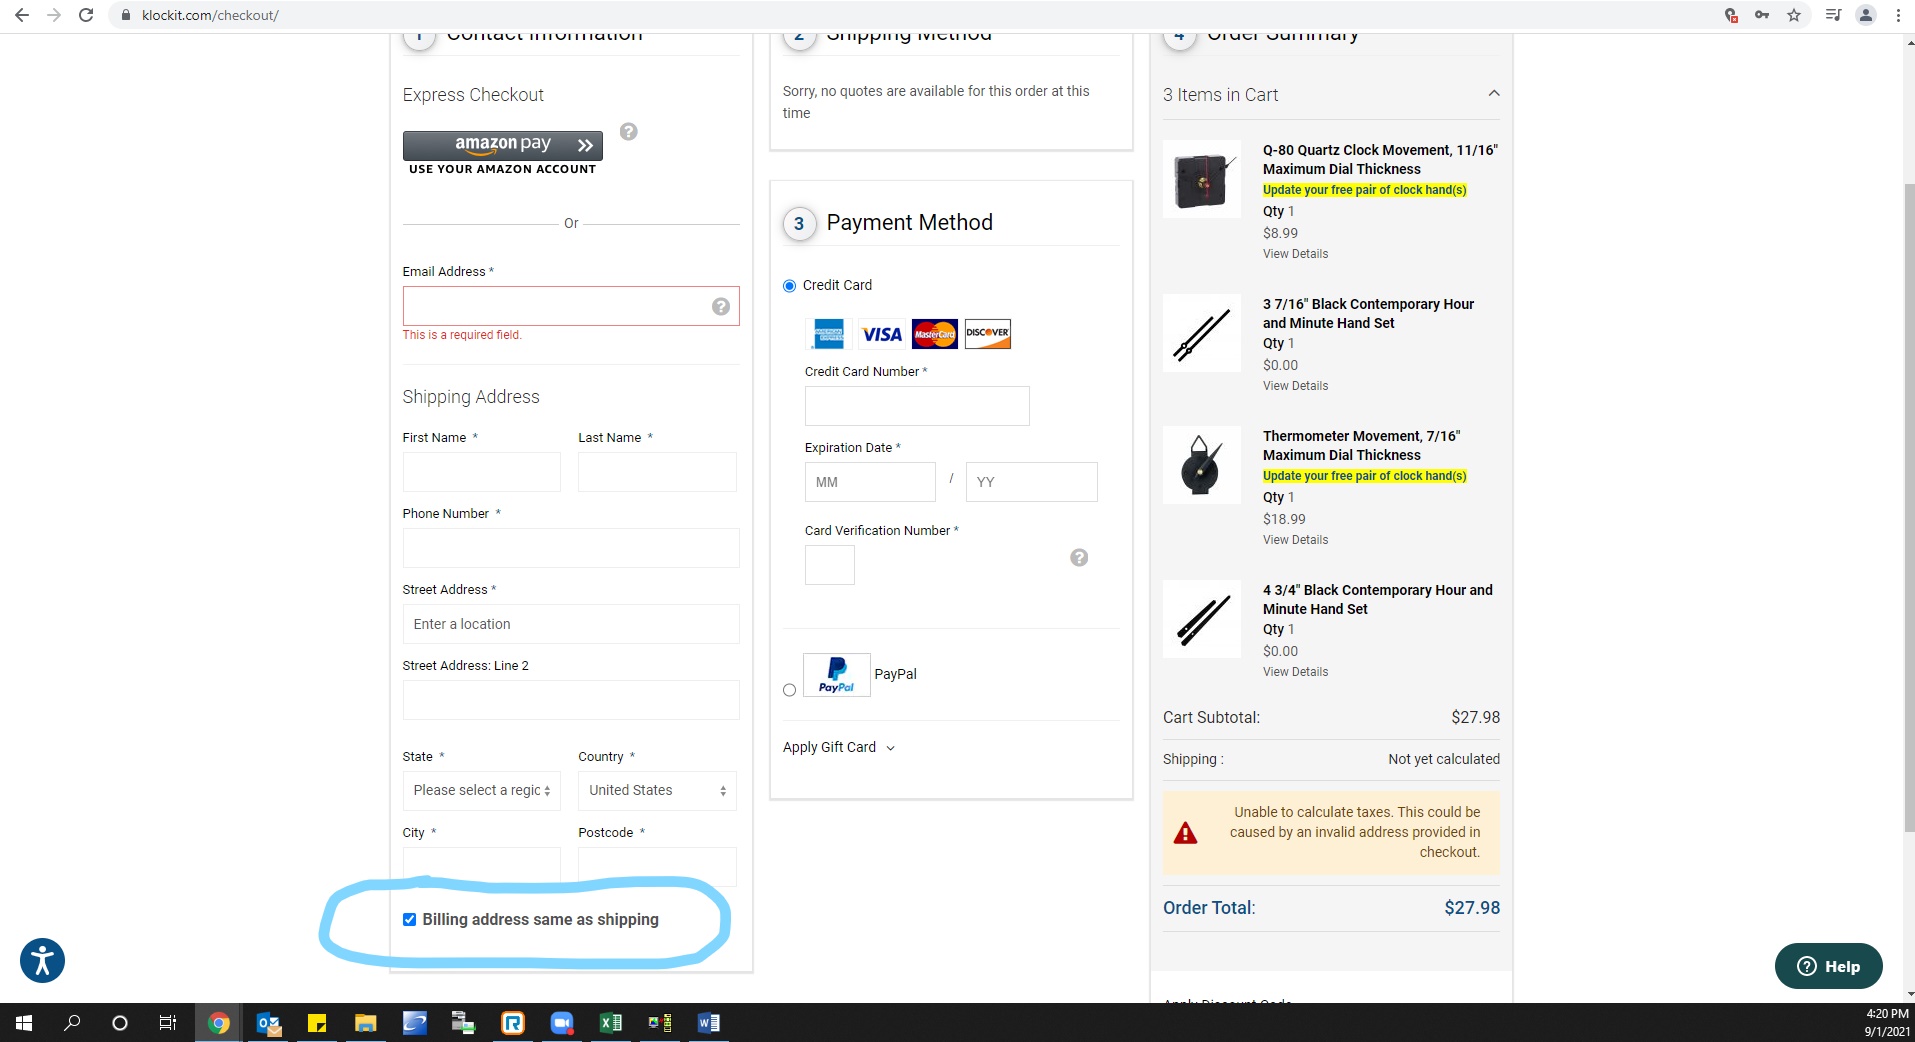Image resolution: width=1915 pixels, height=1042 pixels.
Task: Click the MM expiration month field
Action: point(870,482)
